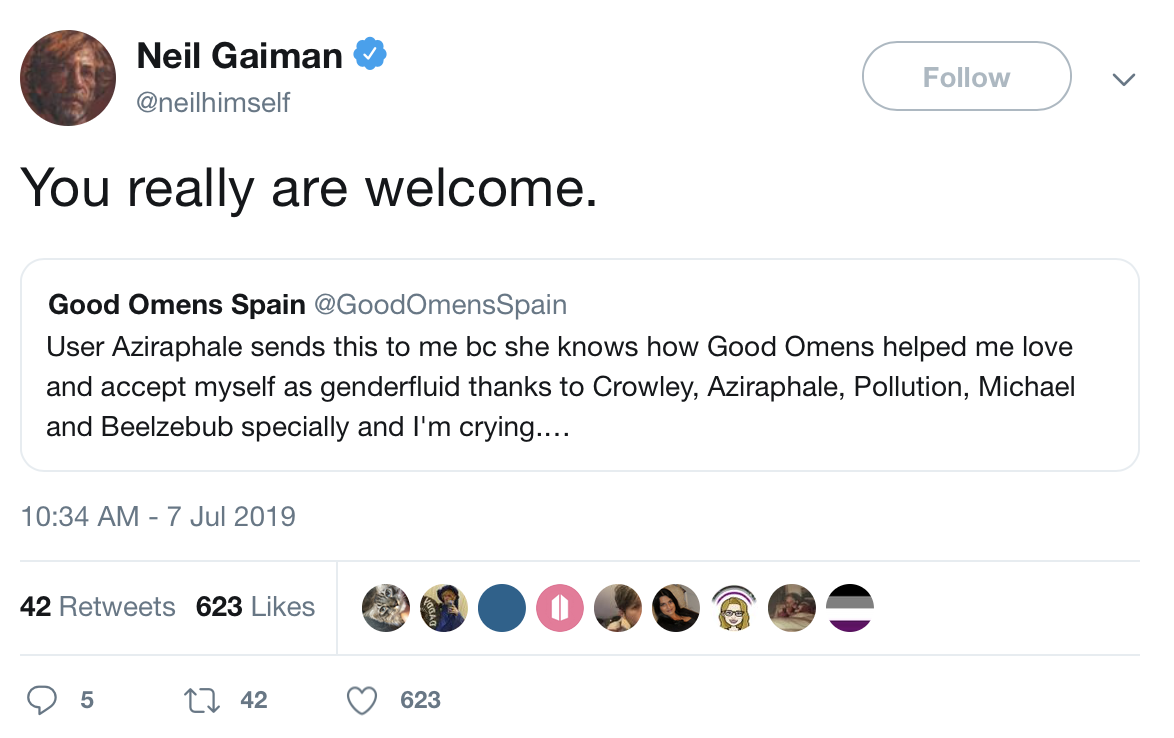Open the tweet options chevron menu
This screenshot has height=738, width=1174.
tap(1124, 78)
